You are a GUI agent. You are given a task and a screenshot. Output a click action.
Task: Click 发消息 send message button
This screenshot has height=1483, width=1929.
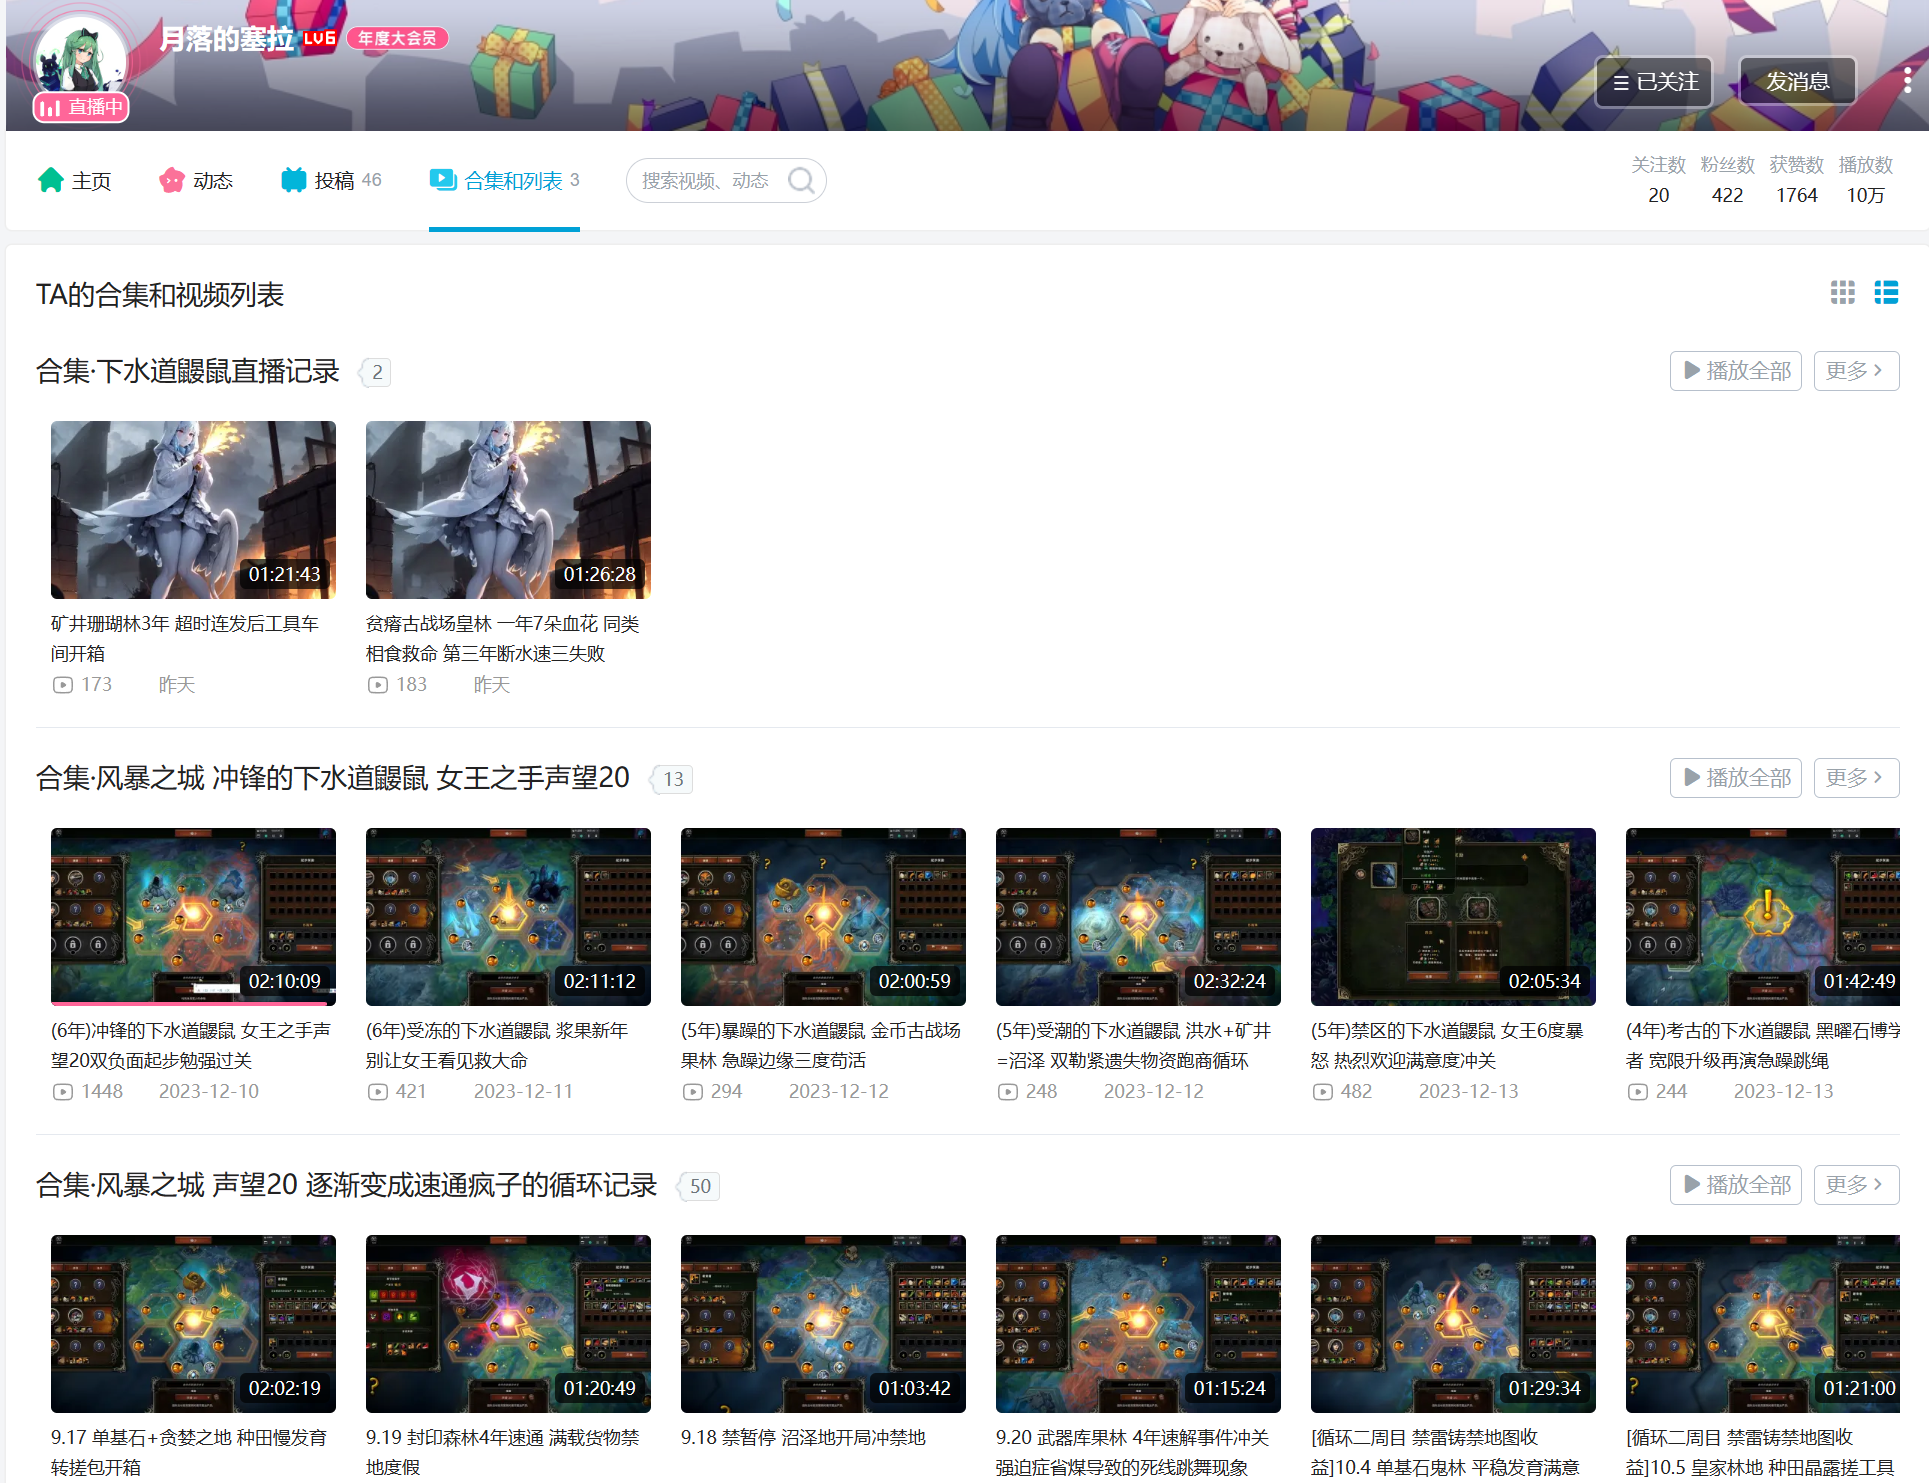coord(1797,82)
